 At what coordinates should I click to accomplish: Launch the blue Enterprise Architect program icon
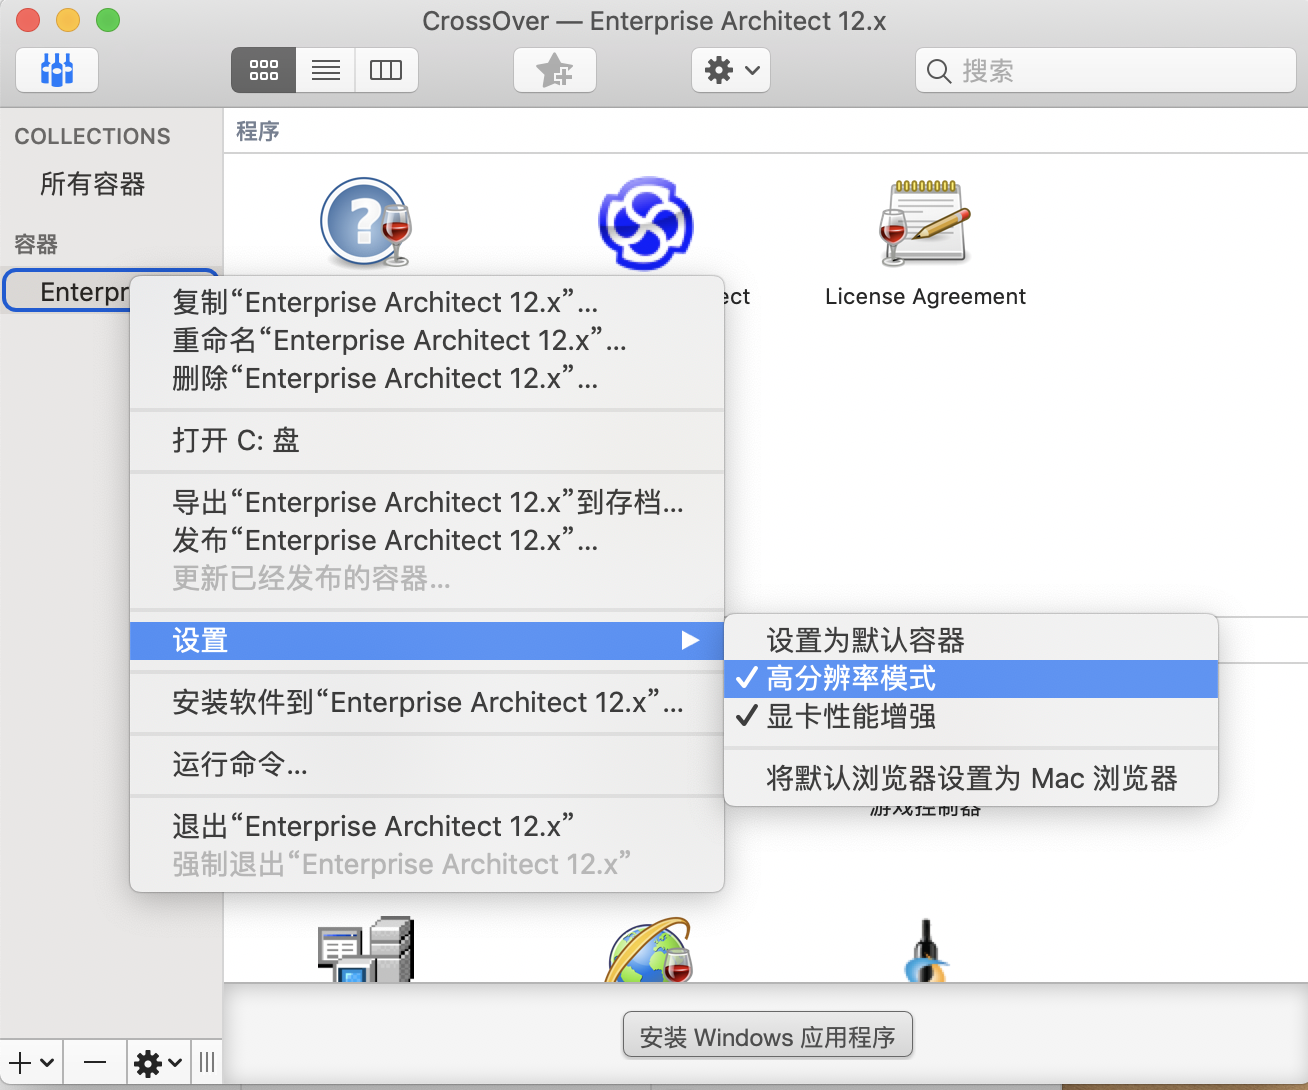[x=646, y=223]
